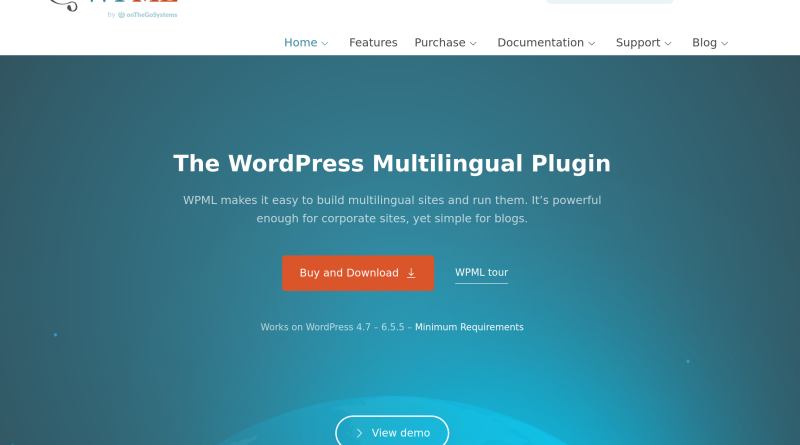Viewport: 800px width, 445px height.
Task: Expand the Blog dropdown chevron
Action: (724, 44)
